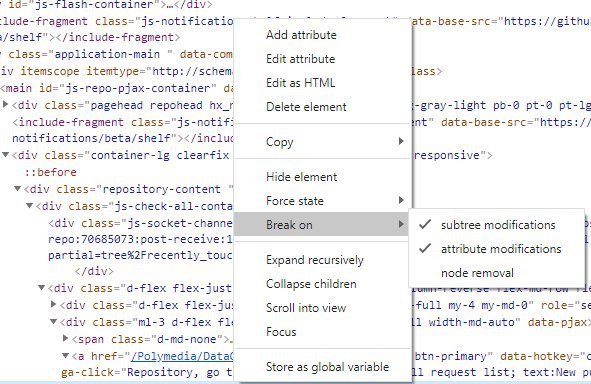Open the /Polymedia/Data href link

coord(182,356)
